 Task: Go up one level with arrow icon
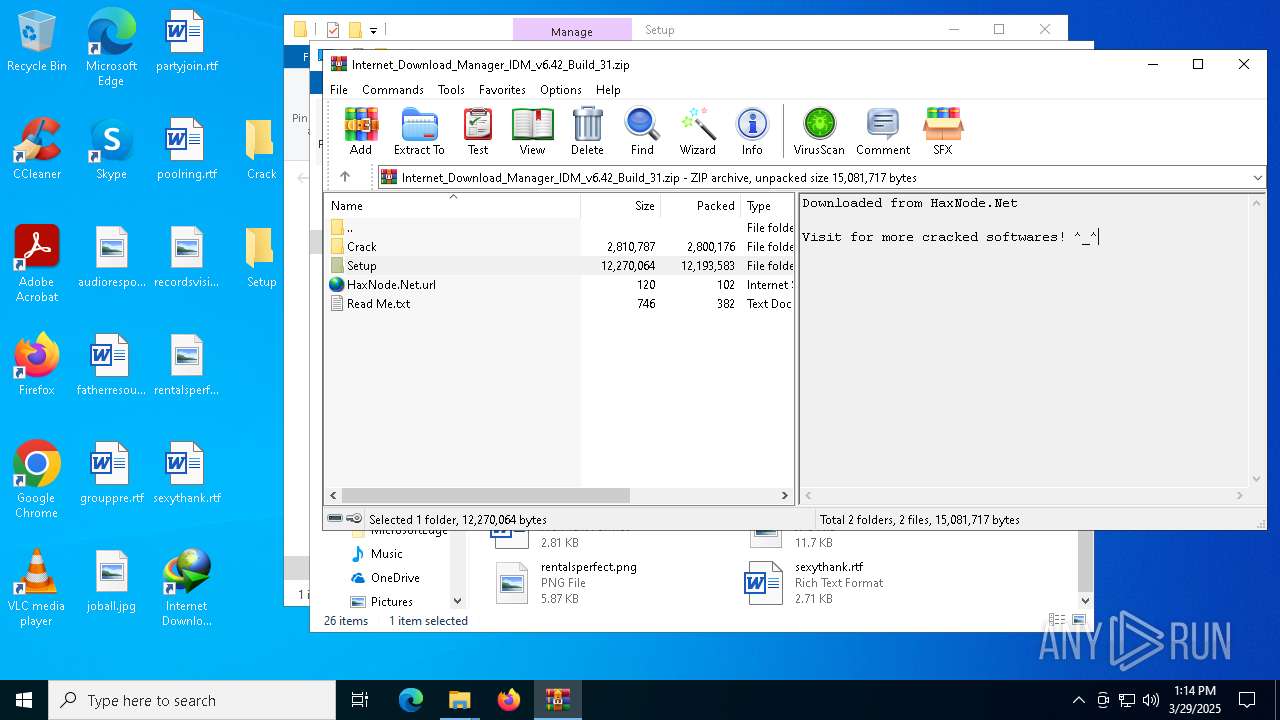345,177
